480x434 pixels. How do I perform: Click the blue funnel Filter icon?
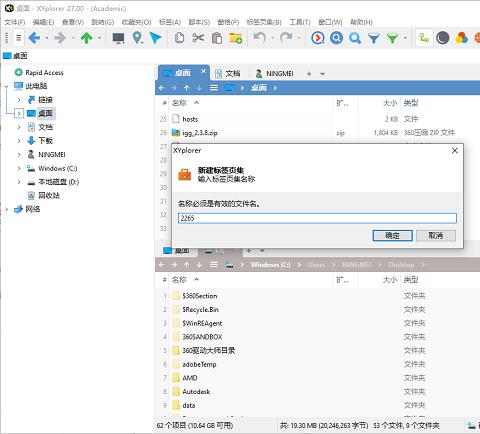click(x=374, y=38)
